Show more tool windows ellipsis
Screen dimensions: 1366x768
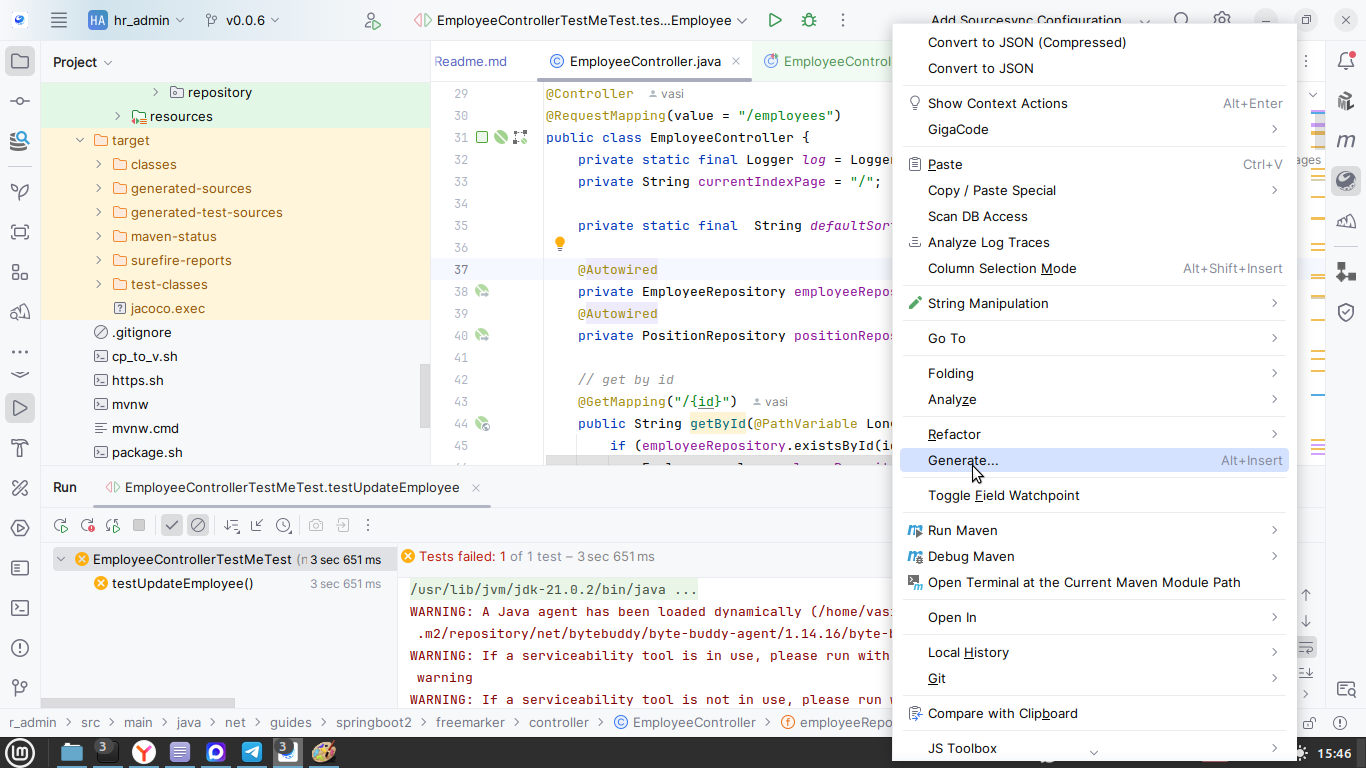(19, 352)
